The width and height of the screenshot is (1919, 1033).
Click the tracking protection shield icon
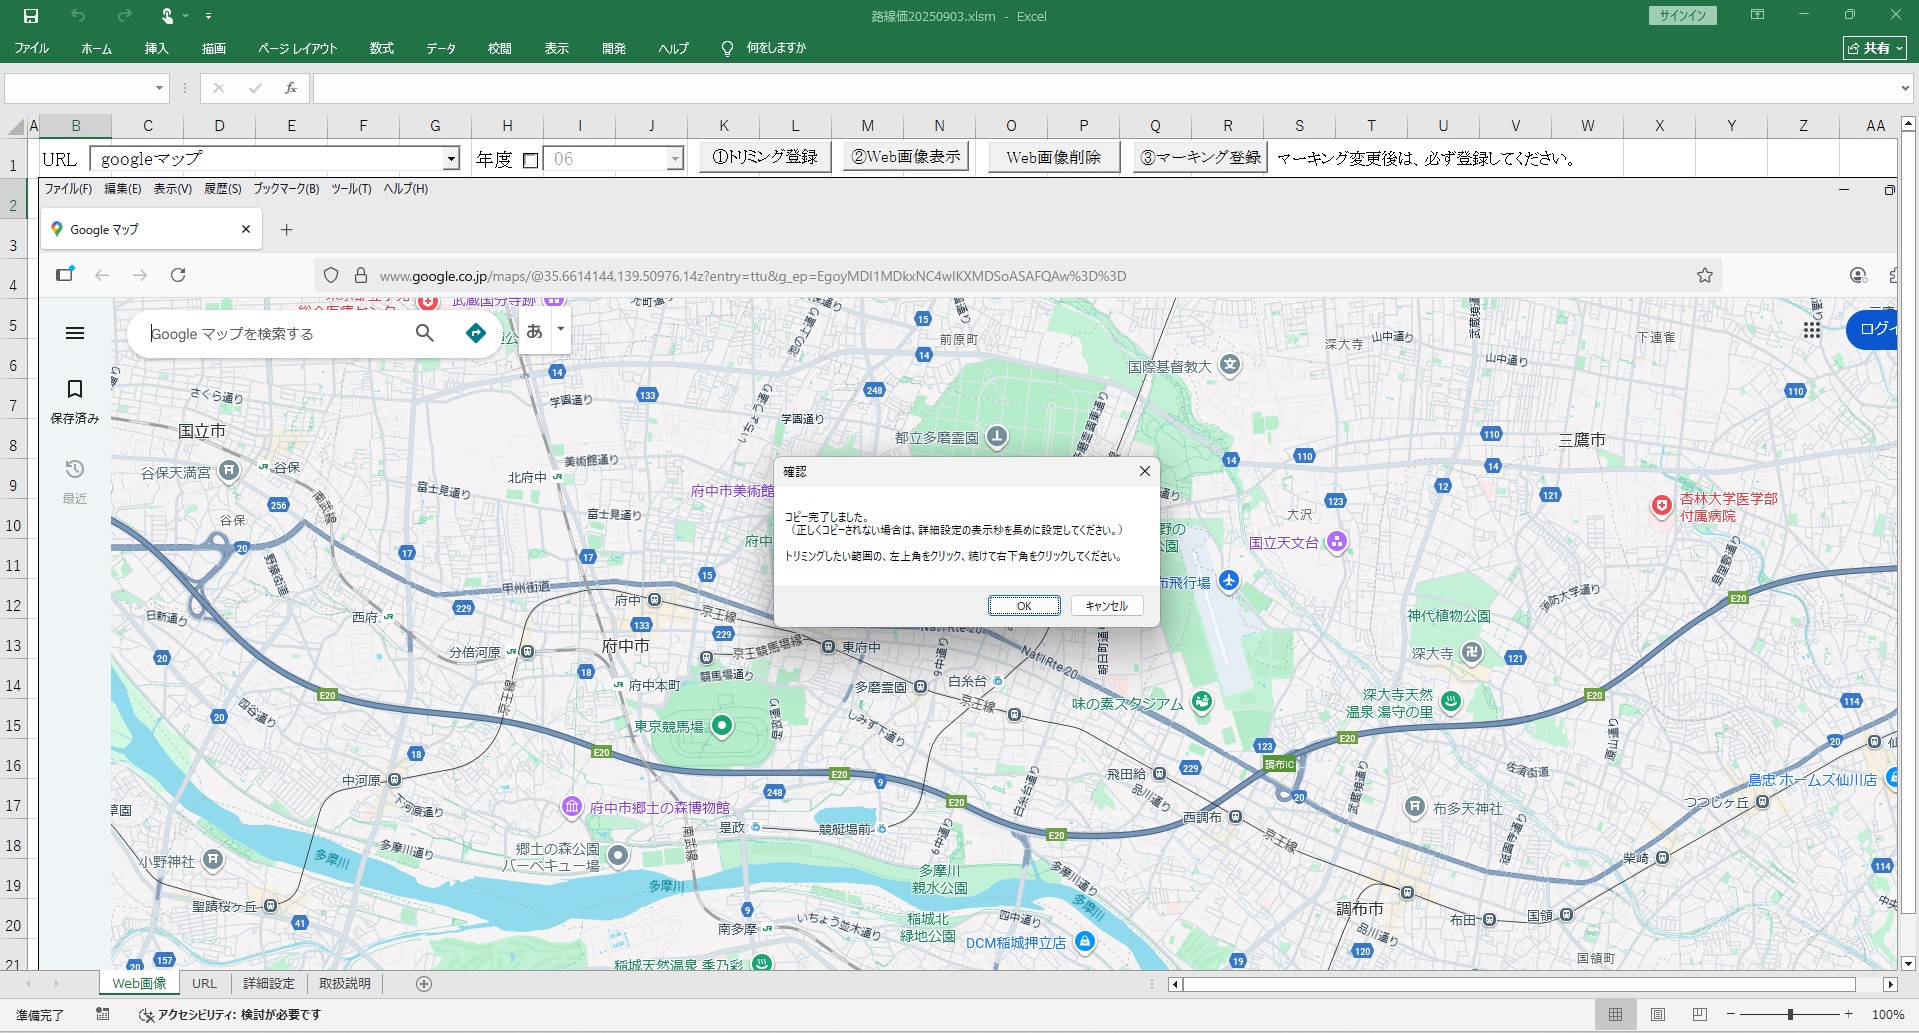[x=331, y=275]
